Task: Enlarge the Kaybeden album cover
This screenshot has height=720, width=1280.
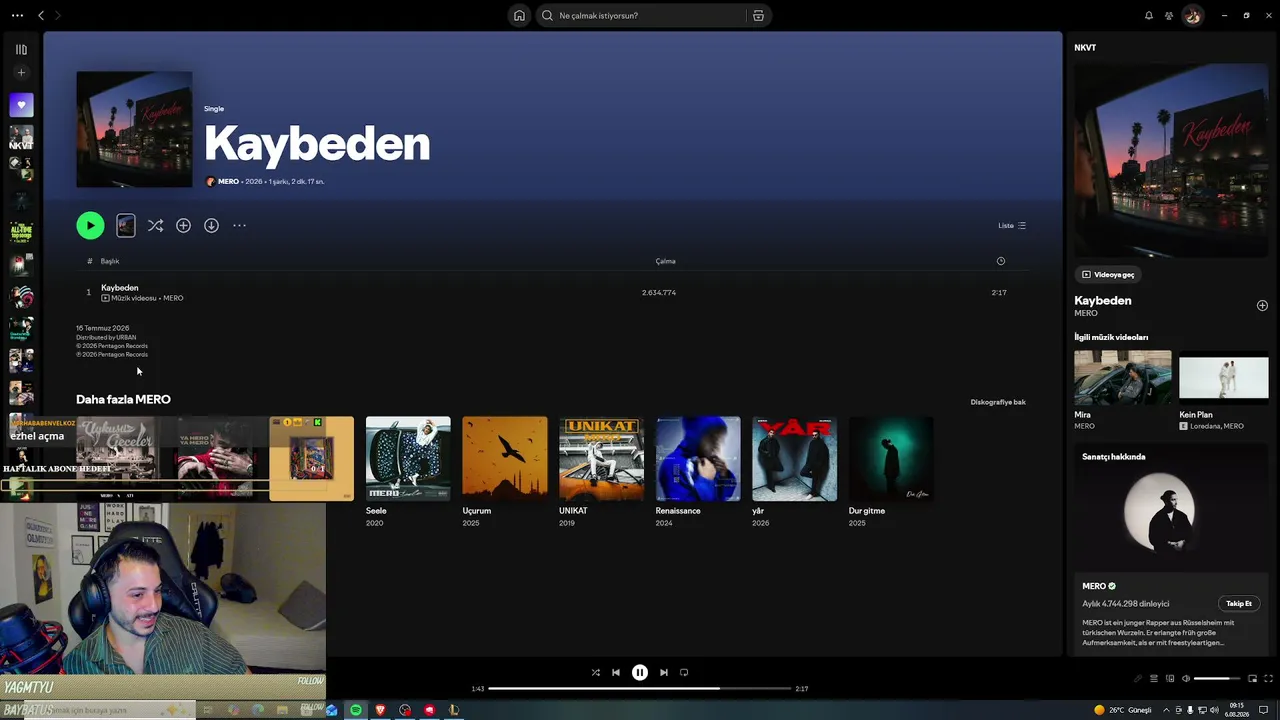Action: pos(134,129)
